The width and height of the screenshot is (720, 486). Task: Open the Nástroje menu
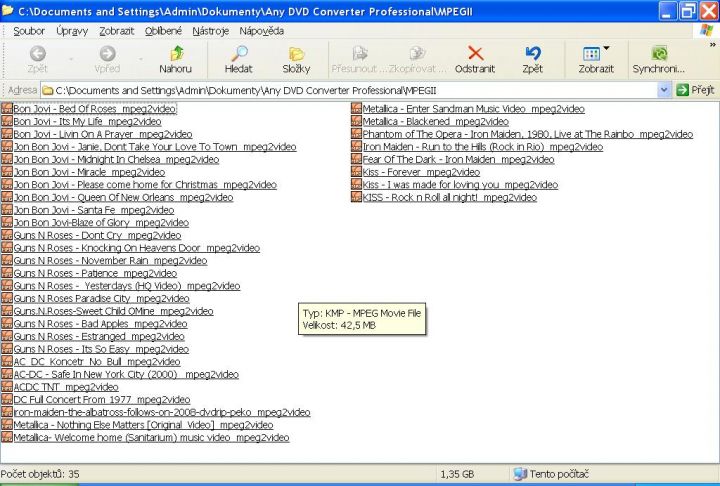[x=211, y=31]
